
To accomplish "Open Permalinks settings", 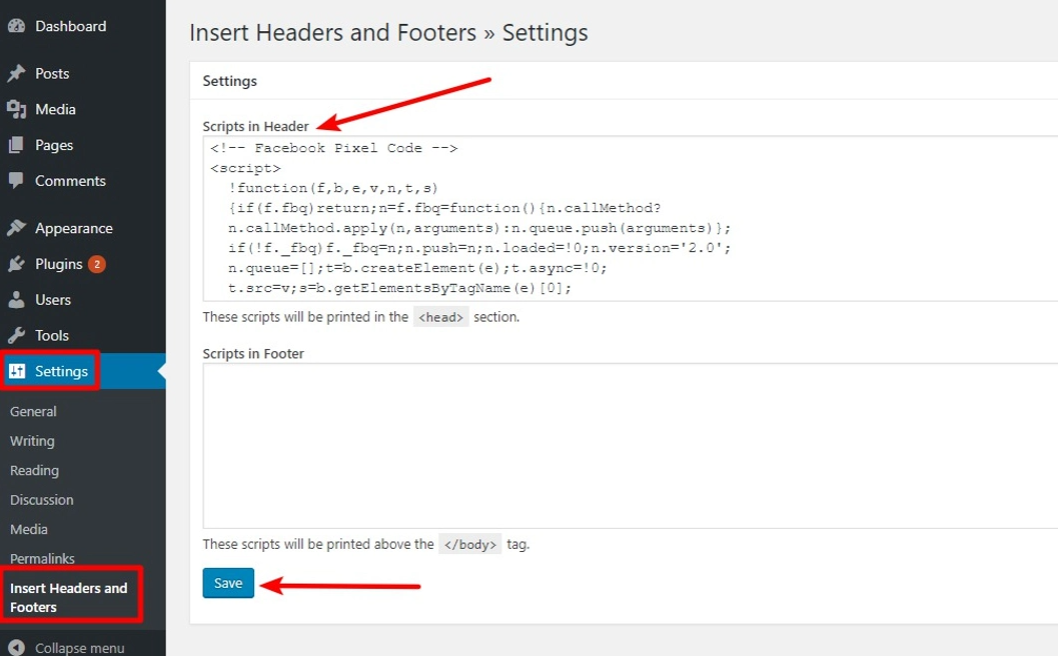I will coord(42,559).
